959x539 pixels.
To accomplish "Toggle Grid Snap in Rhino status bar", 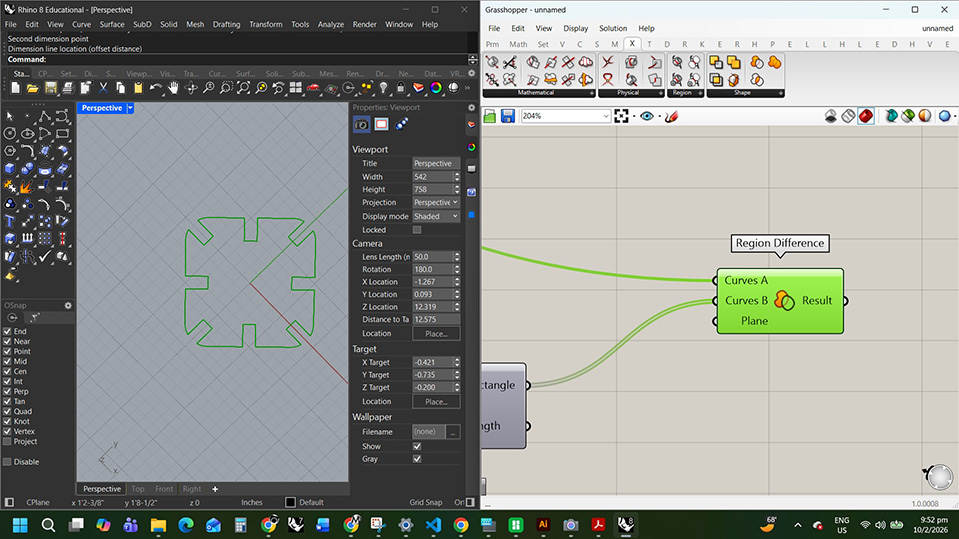I will 426,502.
